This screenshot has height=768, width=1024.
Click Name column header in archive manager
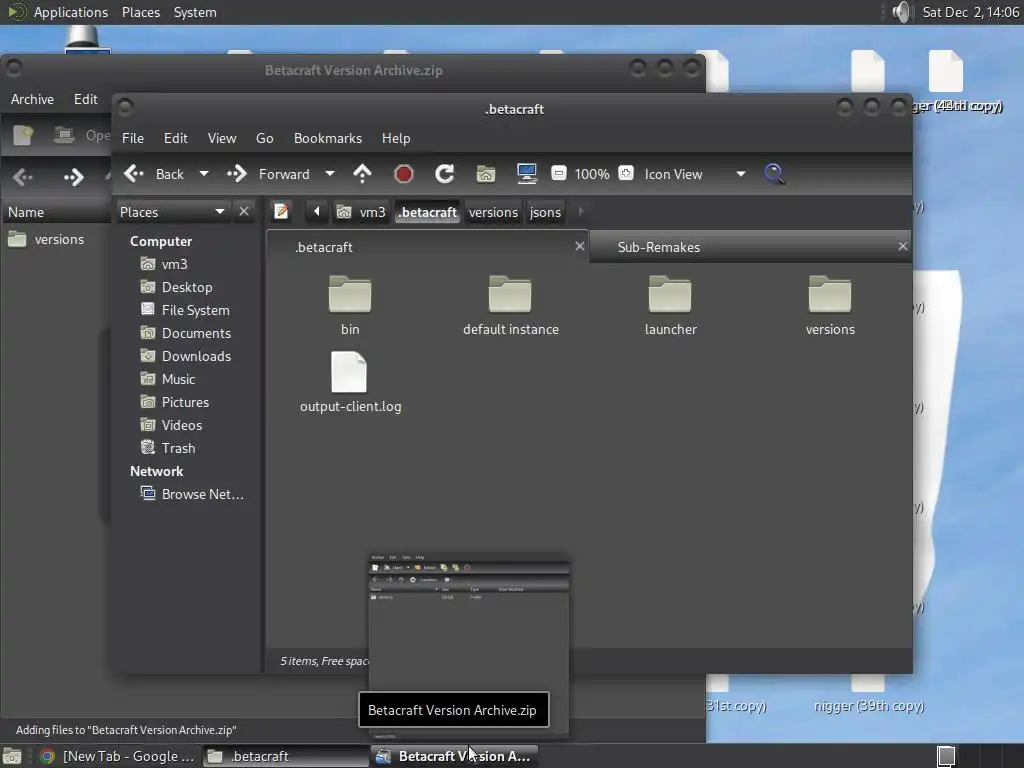click(56, 212)
